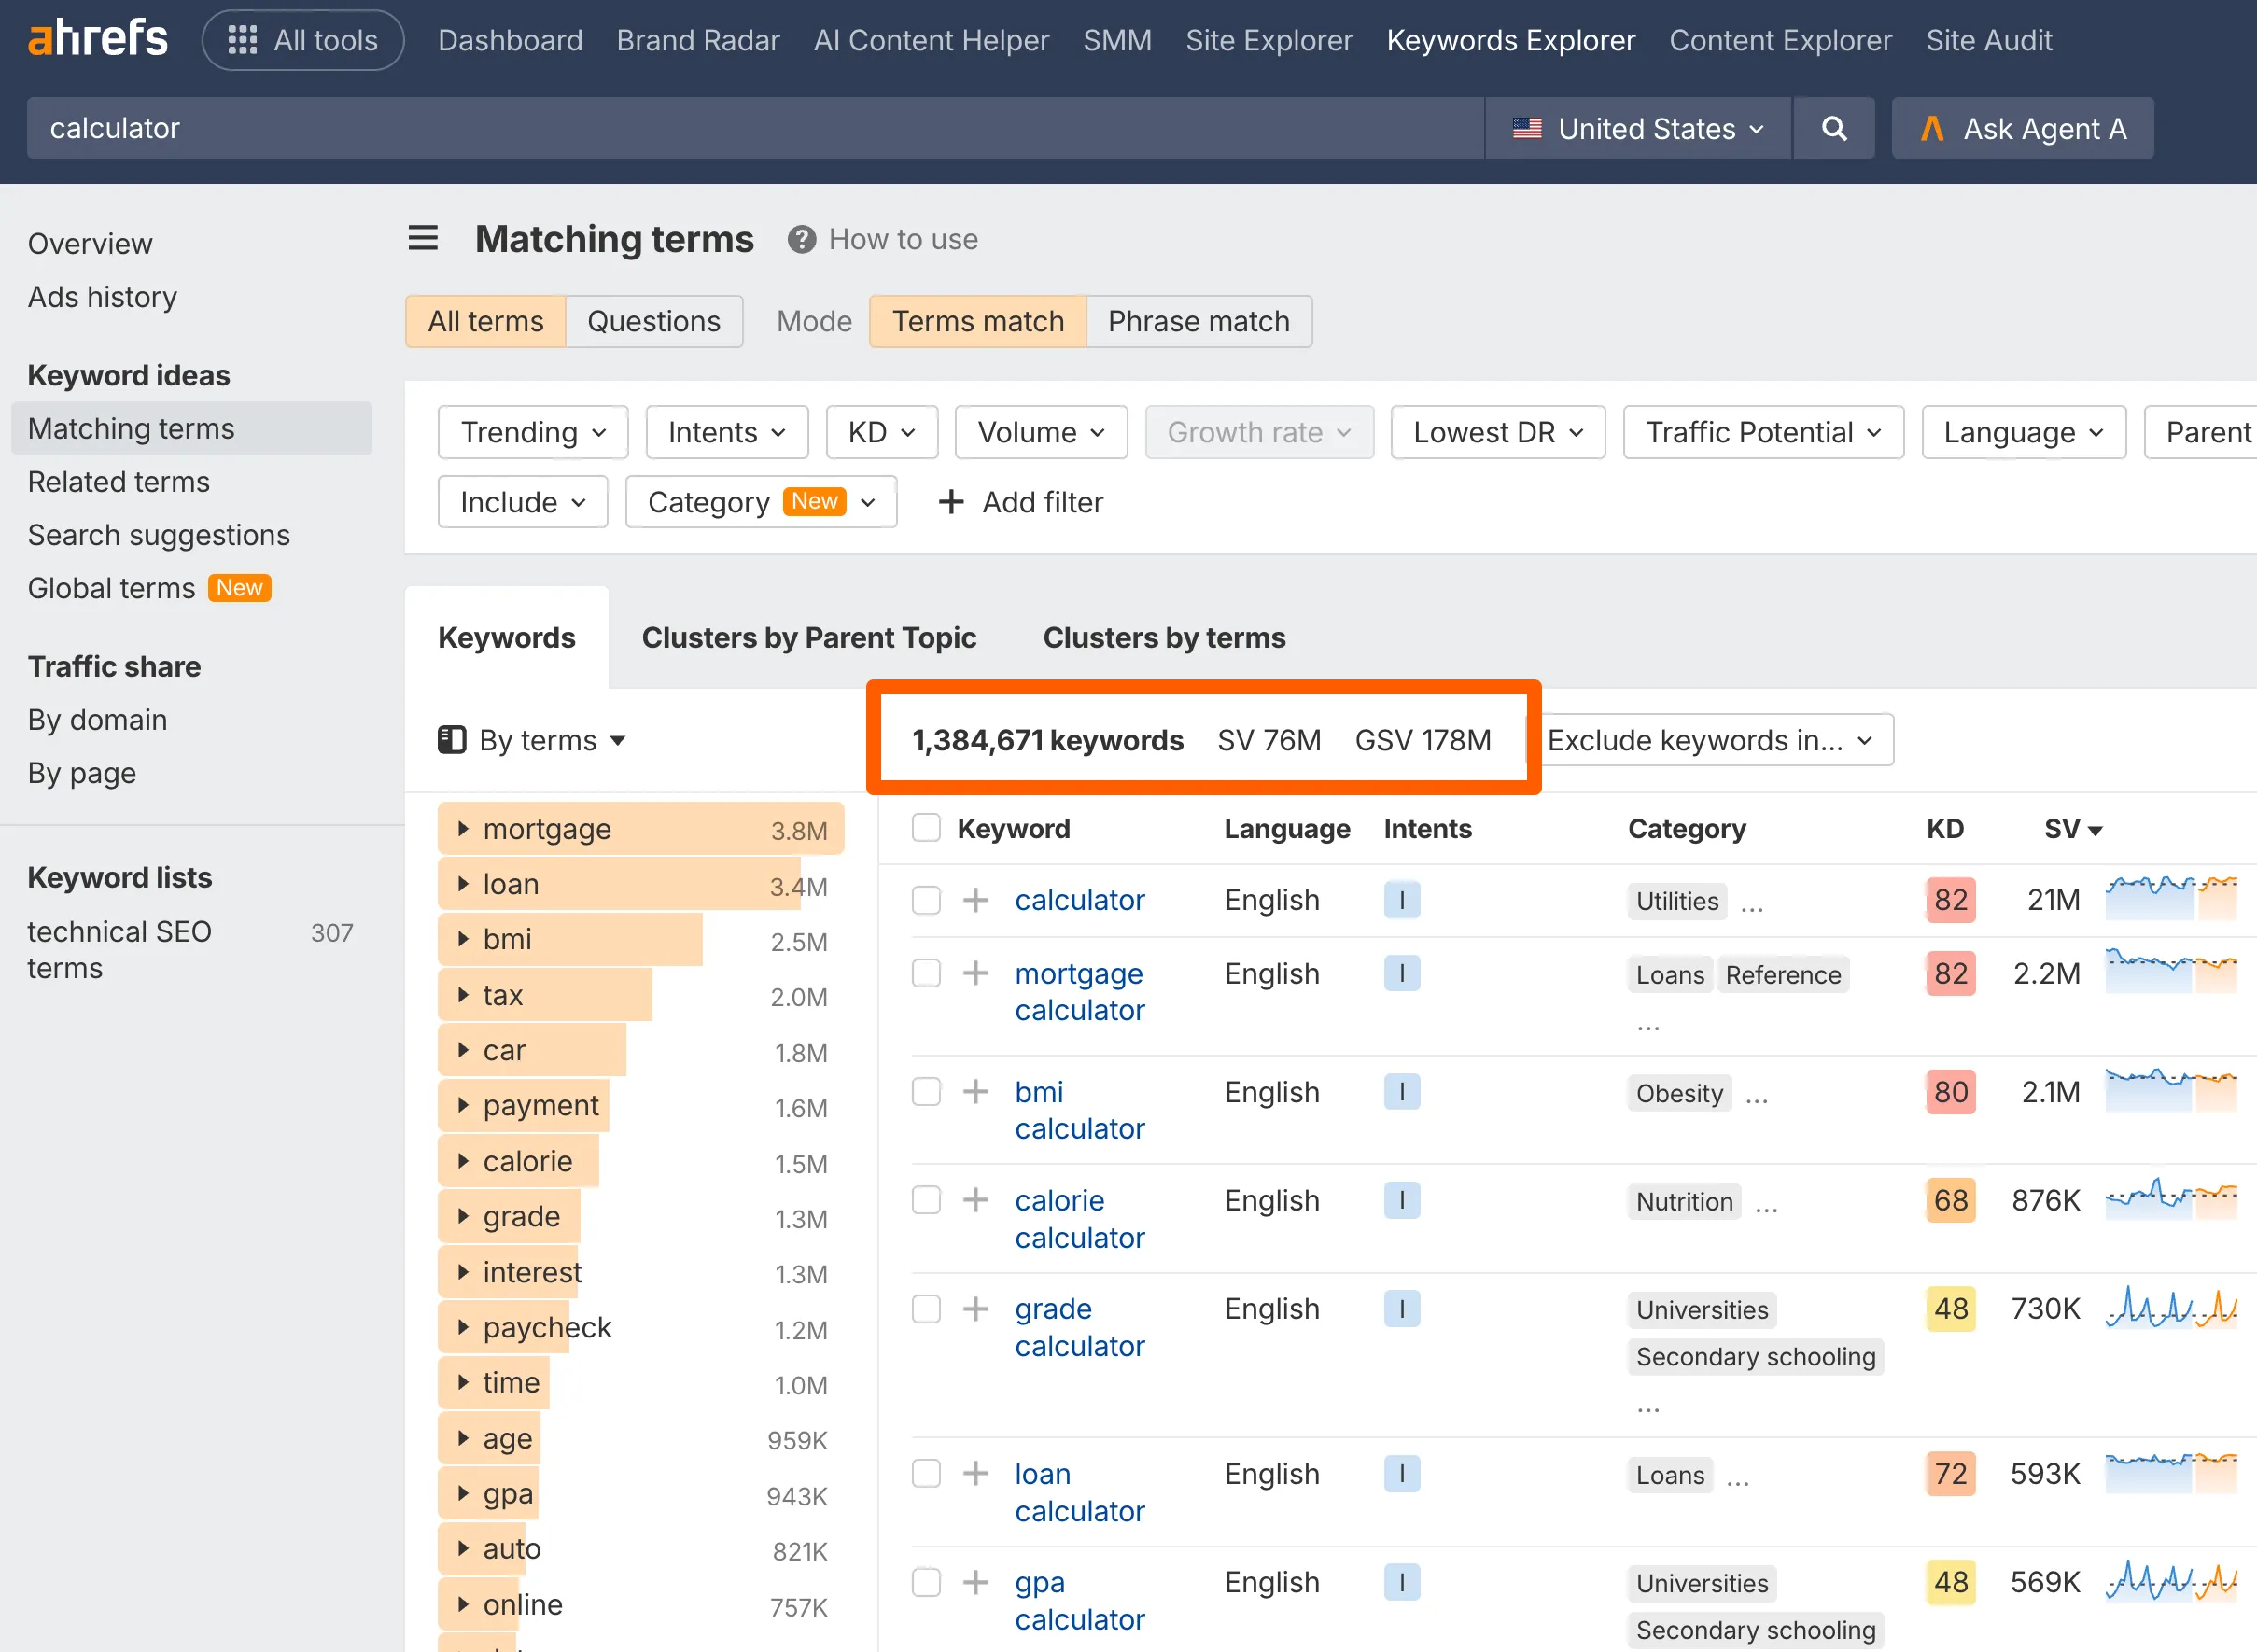Screen dimensions: 2257x1652
Task: Open Ask Agent A assistant
Action: pos(2022,128)
